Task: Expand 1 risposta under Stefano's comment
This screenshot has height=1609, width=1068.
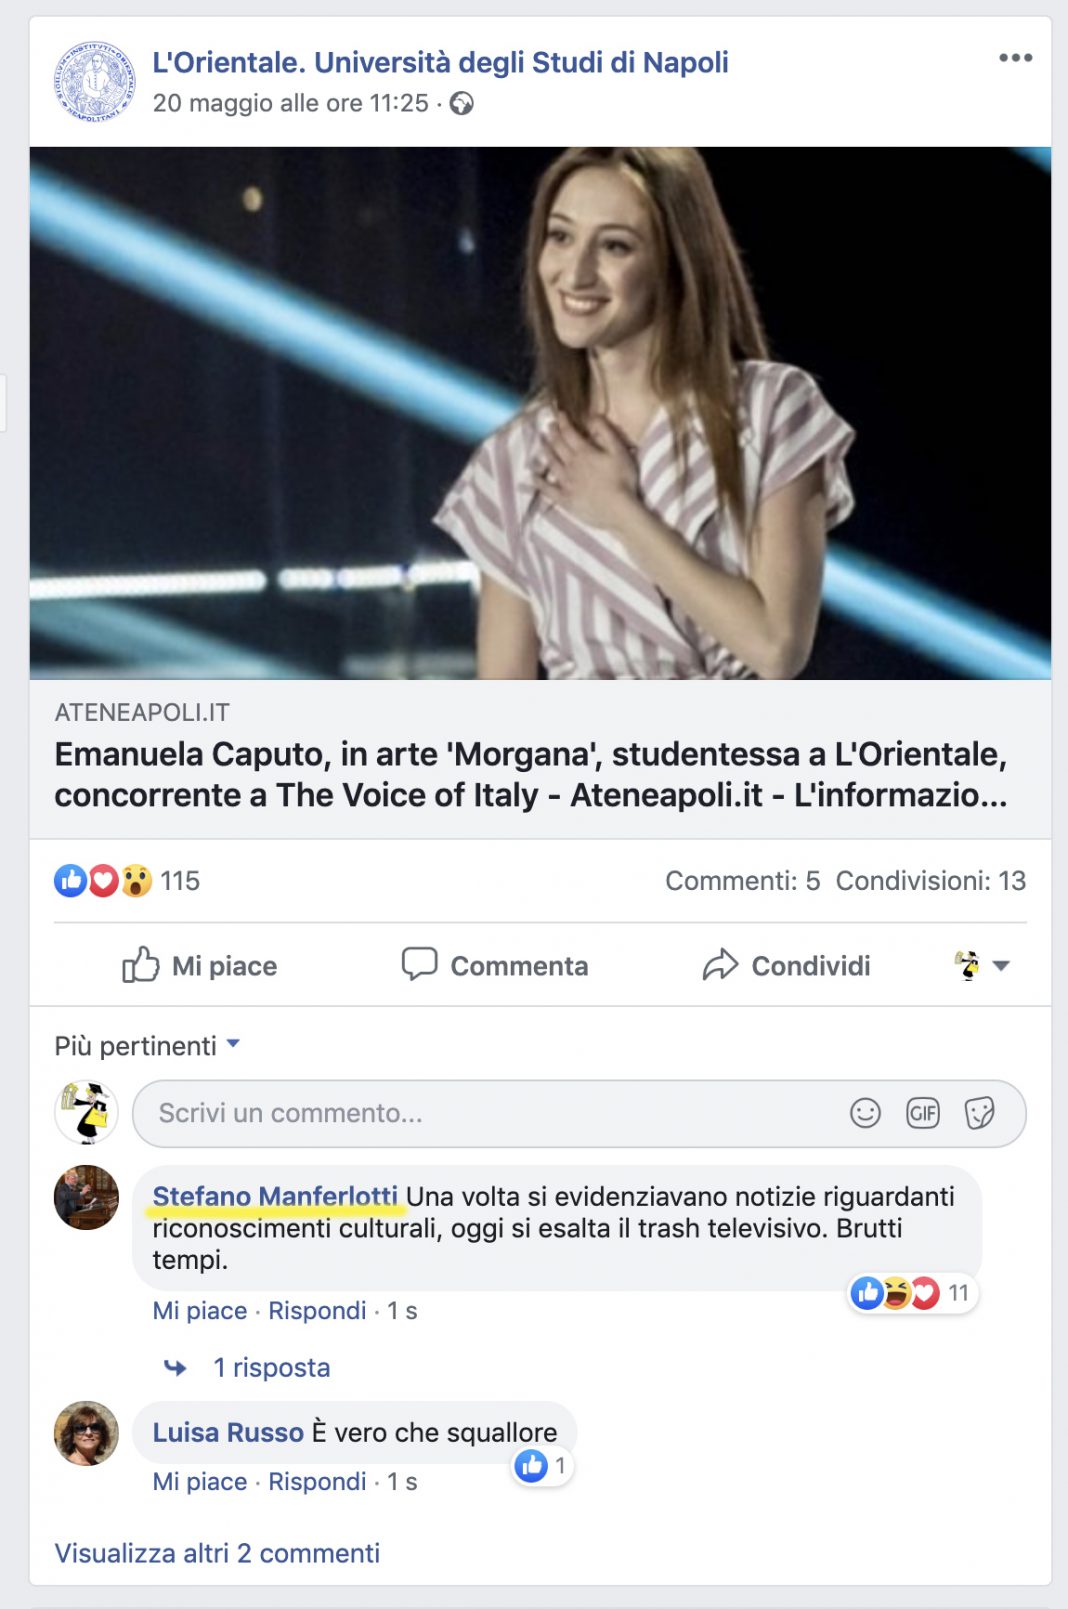Action: click(271, 1368)
